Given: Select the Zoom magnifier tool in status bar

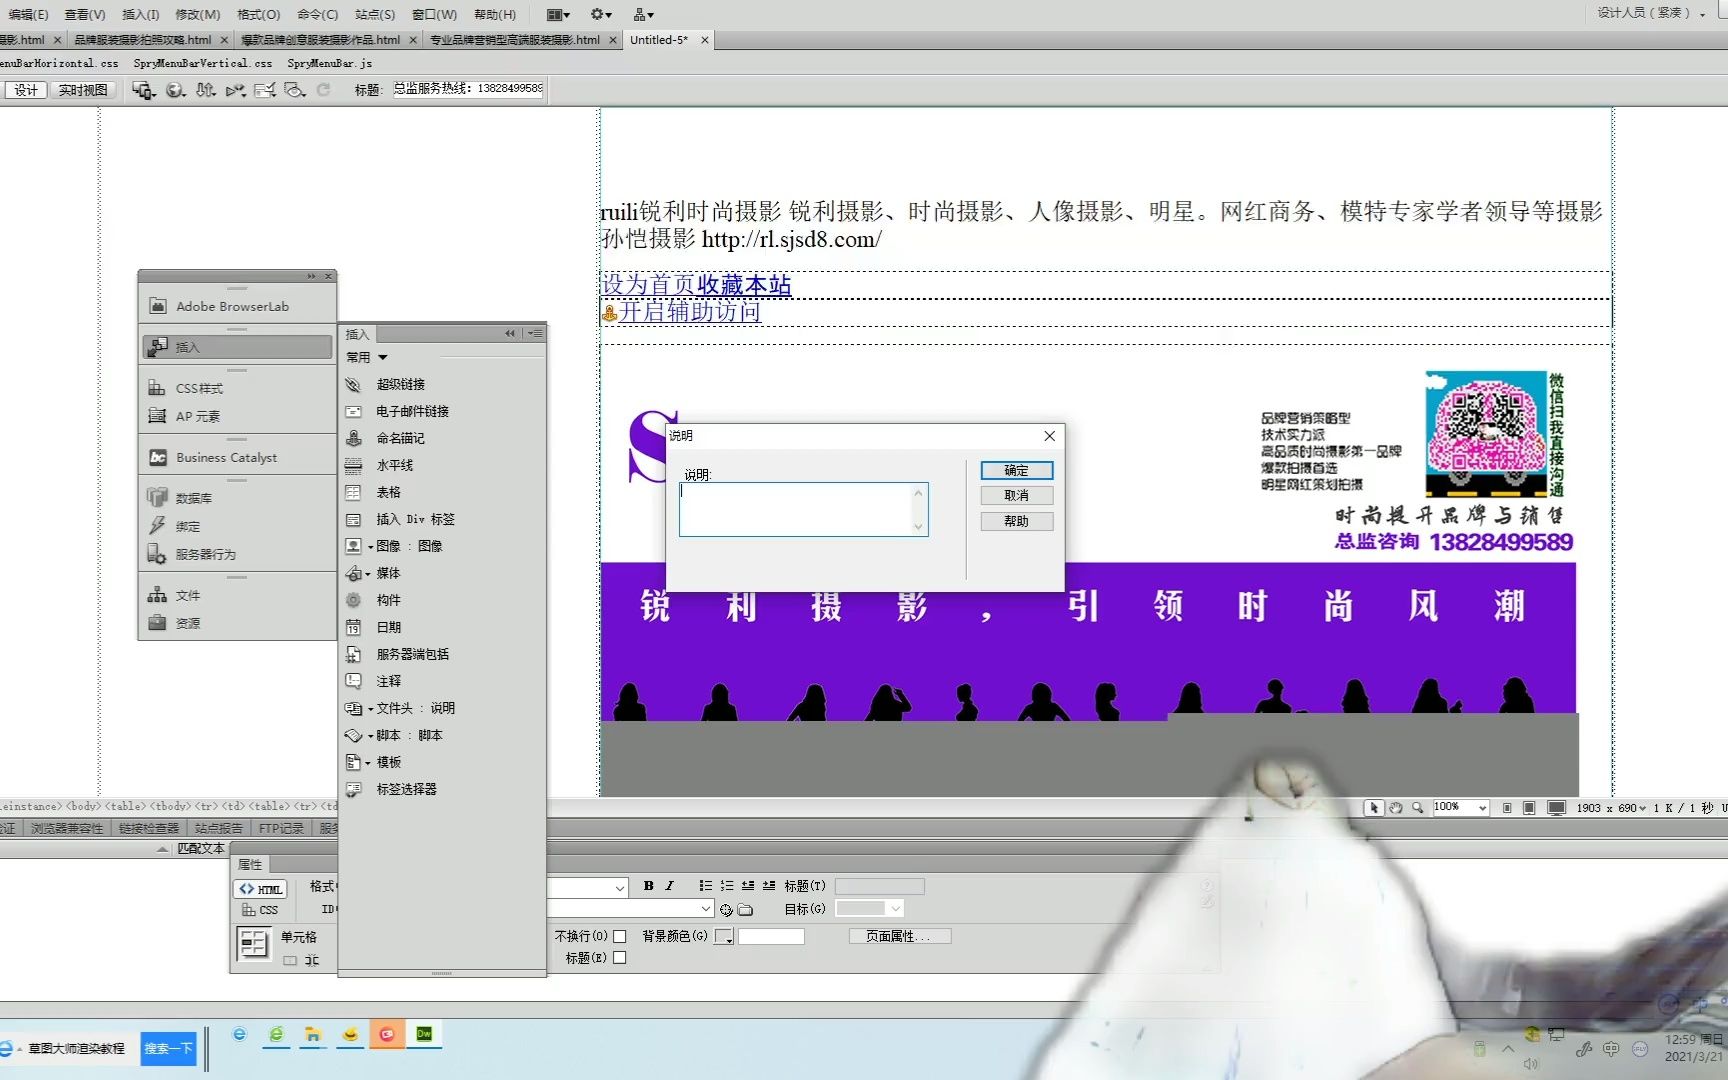Looking at the screenshot, I should click(1417, 808).
